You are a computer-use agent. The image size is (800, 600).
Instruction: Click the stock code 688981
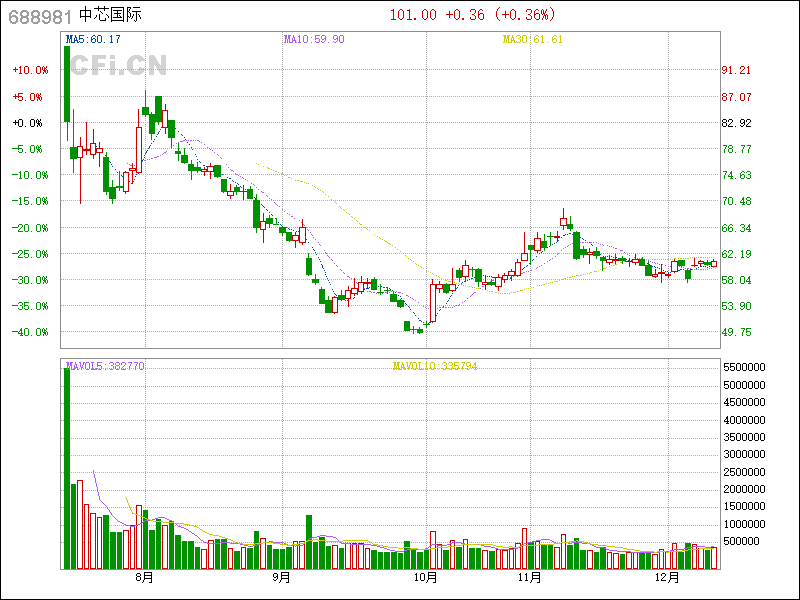point(38,15)
